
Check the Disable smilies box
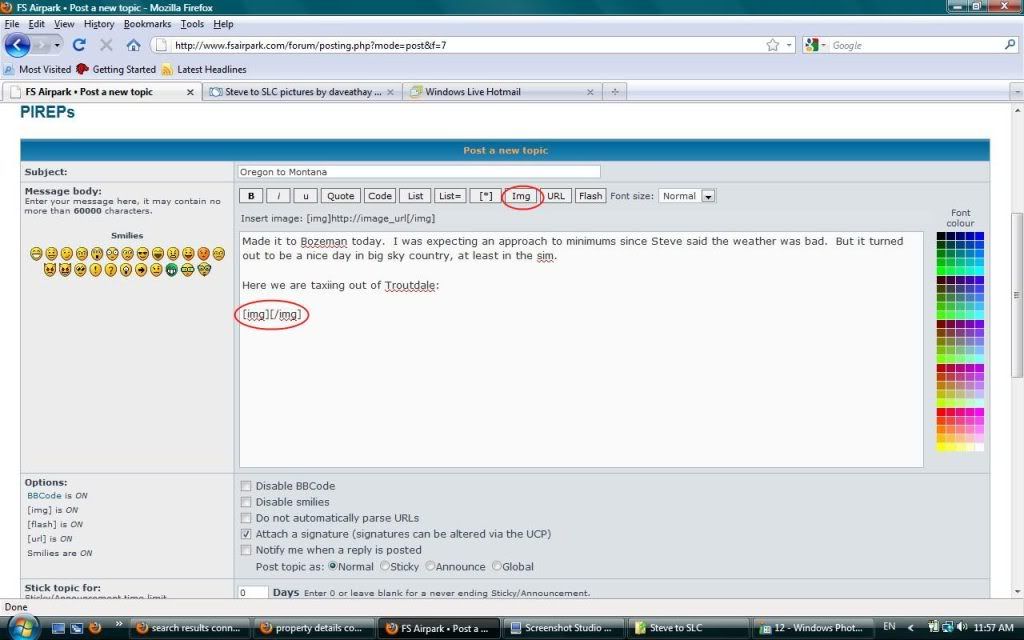coord(246,502)
